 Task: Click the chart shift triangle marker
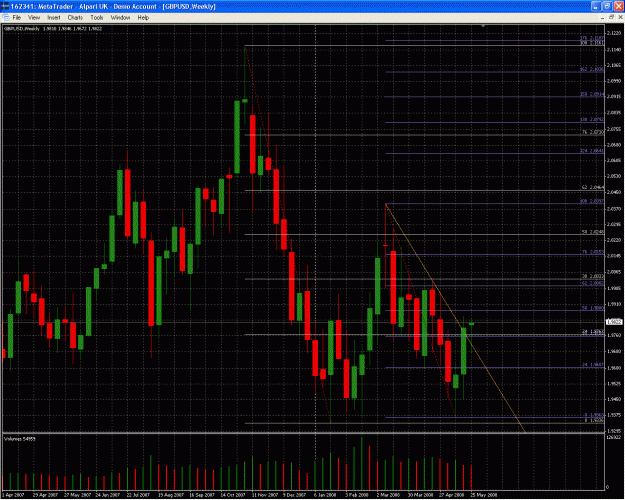pos(483,26)
